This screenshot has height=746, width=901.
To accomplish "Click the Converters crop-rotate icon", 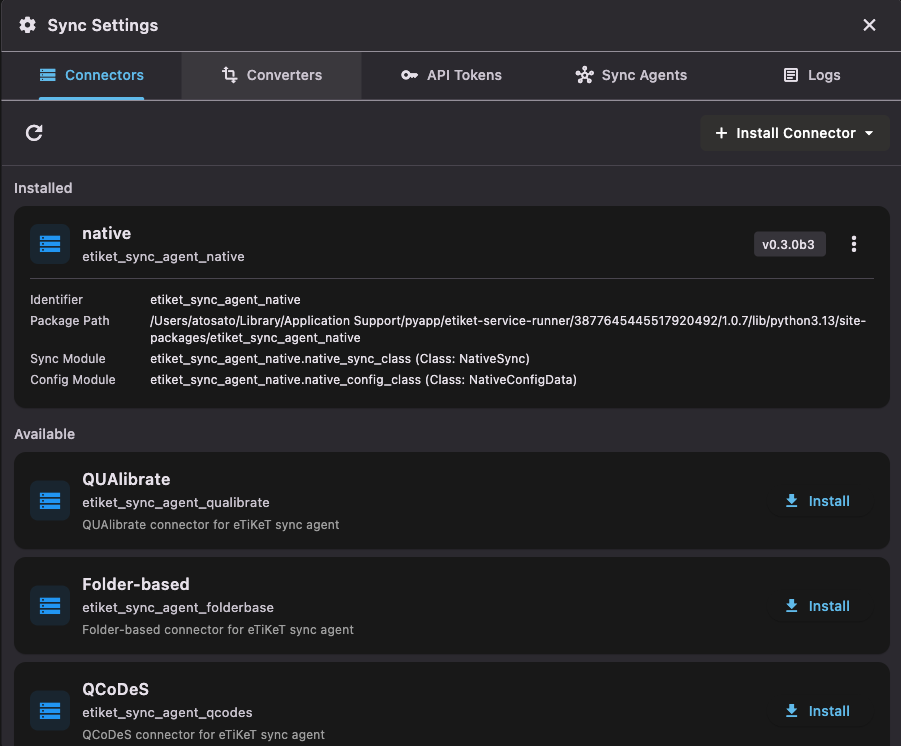I will tap(229, 75).
